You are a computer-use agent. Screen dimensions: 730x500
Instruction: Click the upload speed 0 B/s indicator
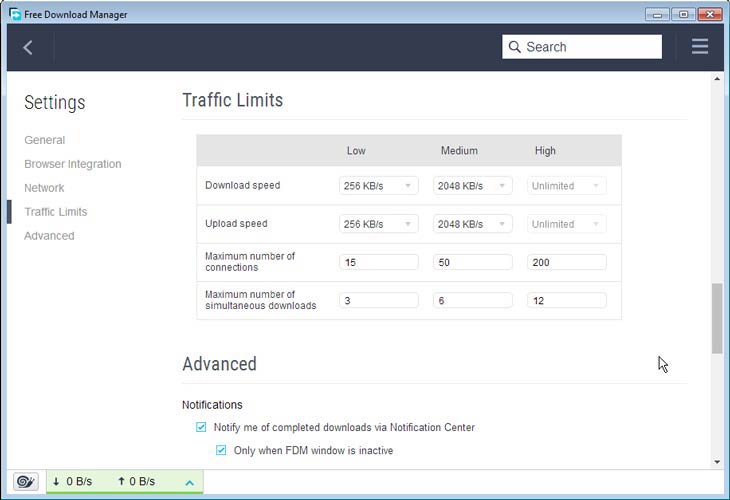[136, 481]
